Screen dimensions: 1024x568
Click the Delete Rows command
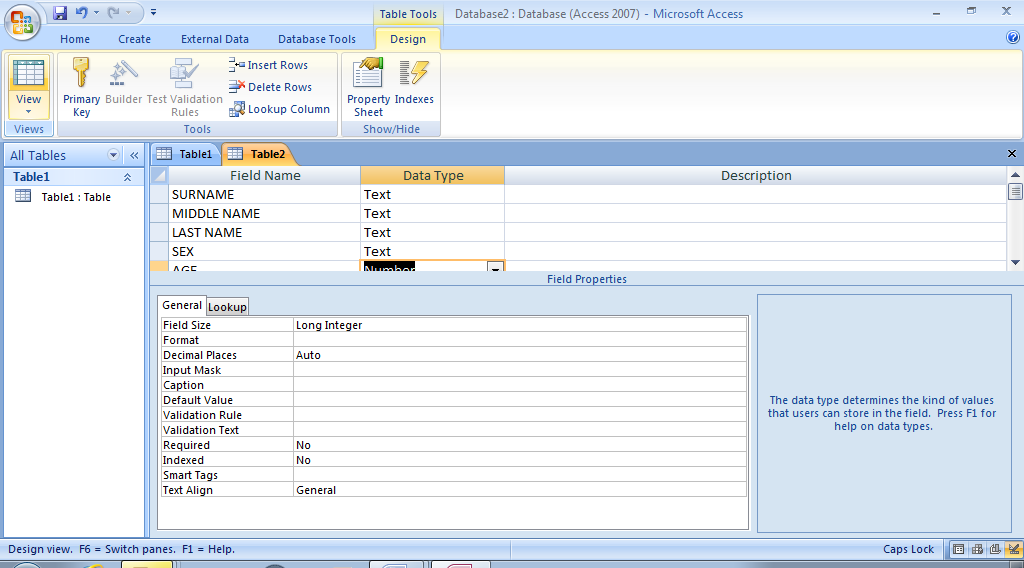270,87
